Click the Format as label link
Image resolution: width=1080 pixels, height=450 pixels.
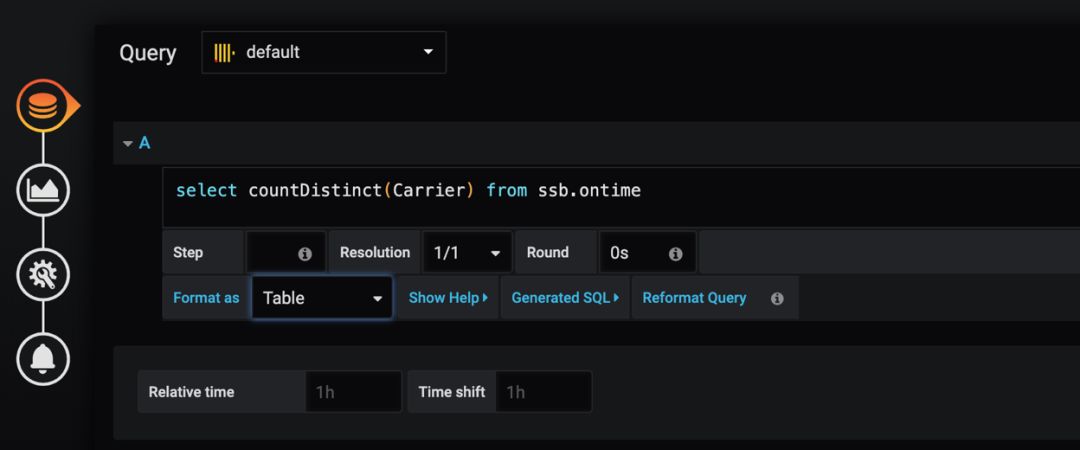tap(206, 298)
